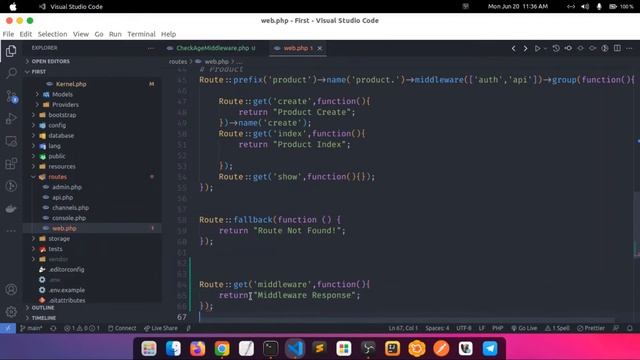Collapse the routes folder
This screenshot has width=640, height=360.
click(x=57, y=177)
